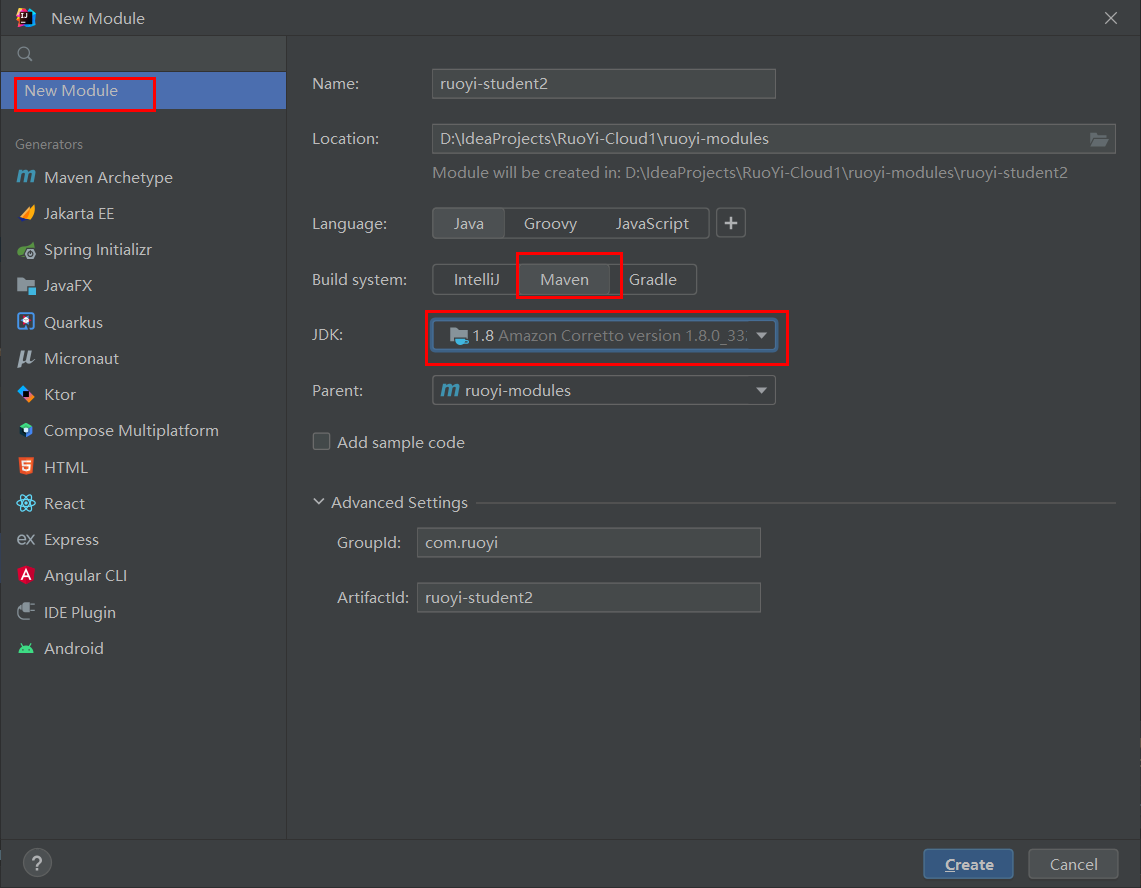Image resolution: width=1141 pixels, height=888 pixels.
Task: Click the Maven m icon in Parent field
Action: [x=450, y=390]
